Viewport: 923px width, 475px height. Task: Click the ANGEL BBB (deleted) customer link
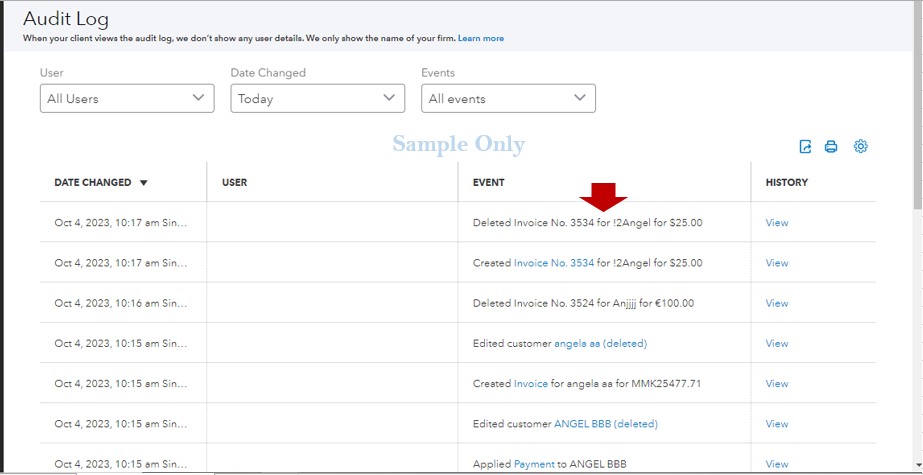pos(606,424)
